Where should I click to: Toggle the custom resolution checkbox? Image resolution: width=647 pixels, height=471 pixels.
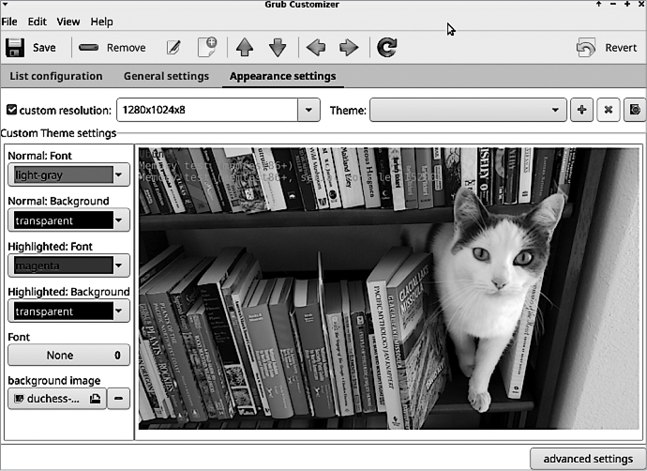[x=11, y=110]
